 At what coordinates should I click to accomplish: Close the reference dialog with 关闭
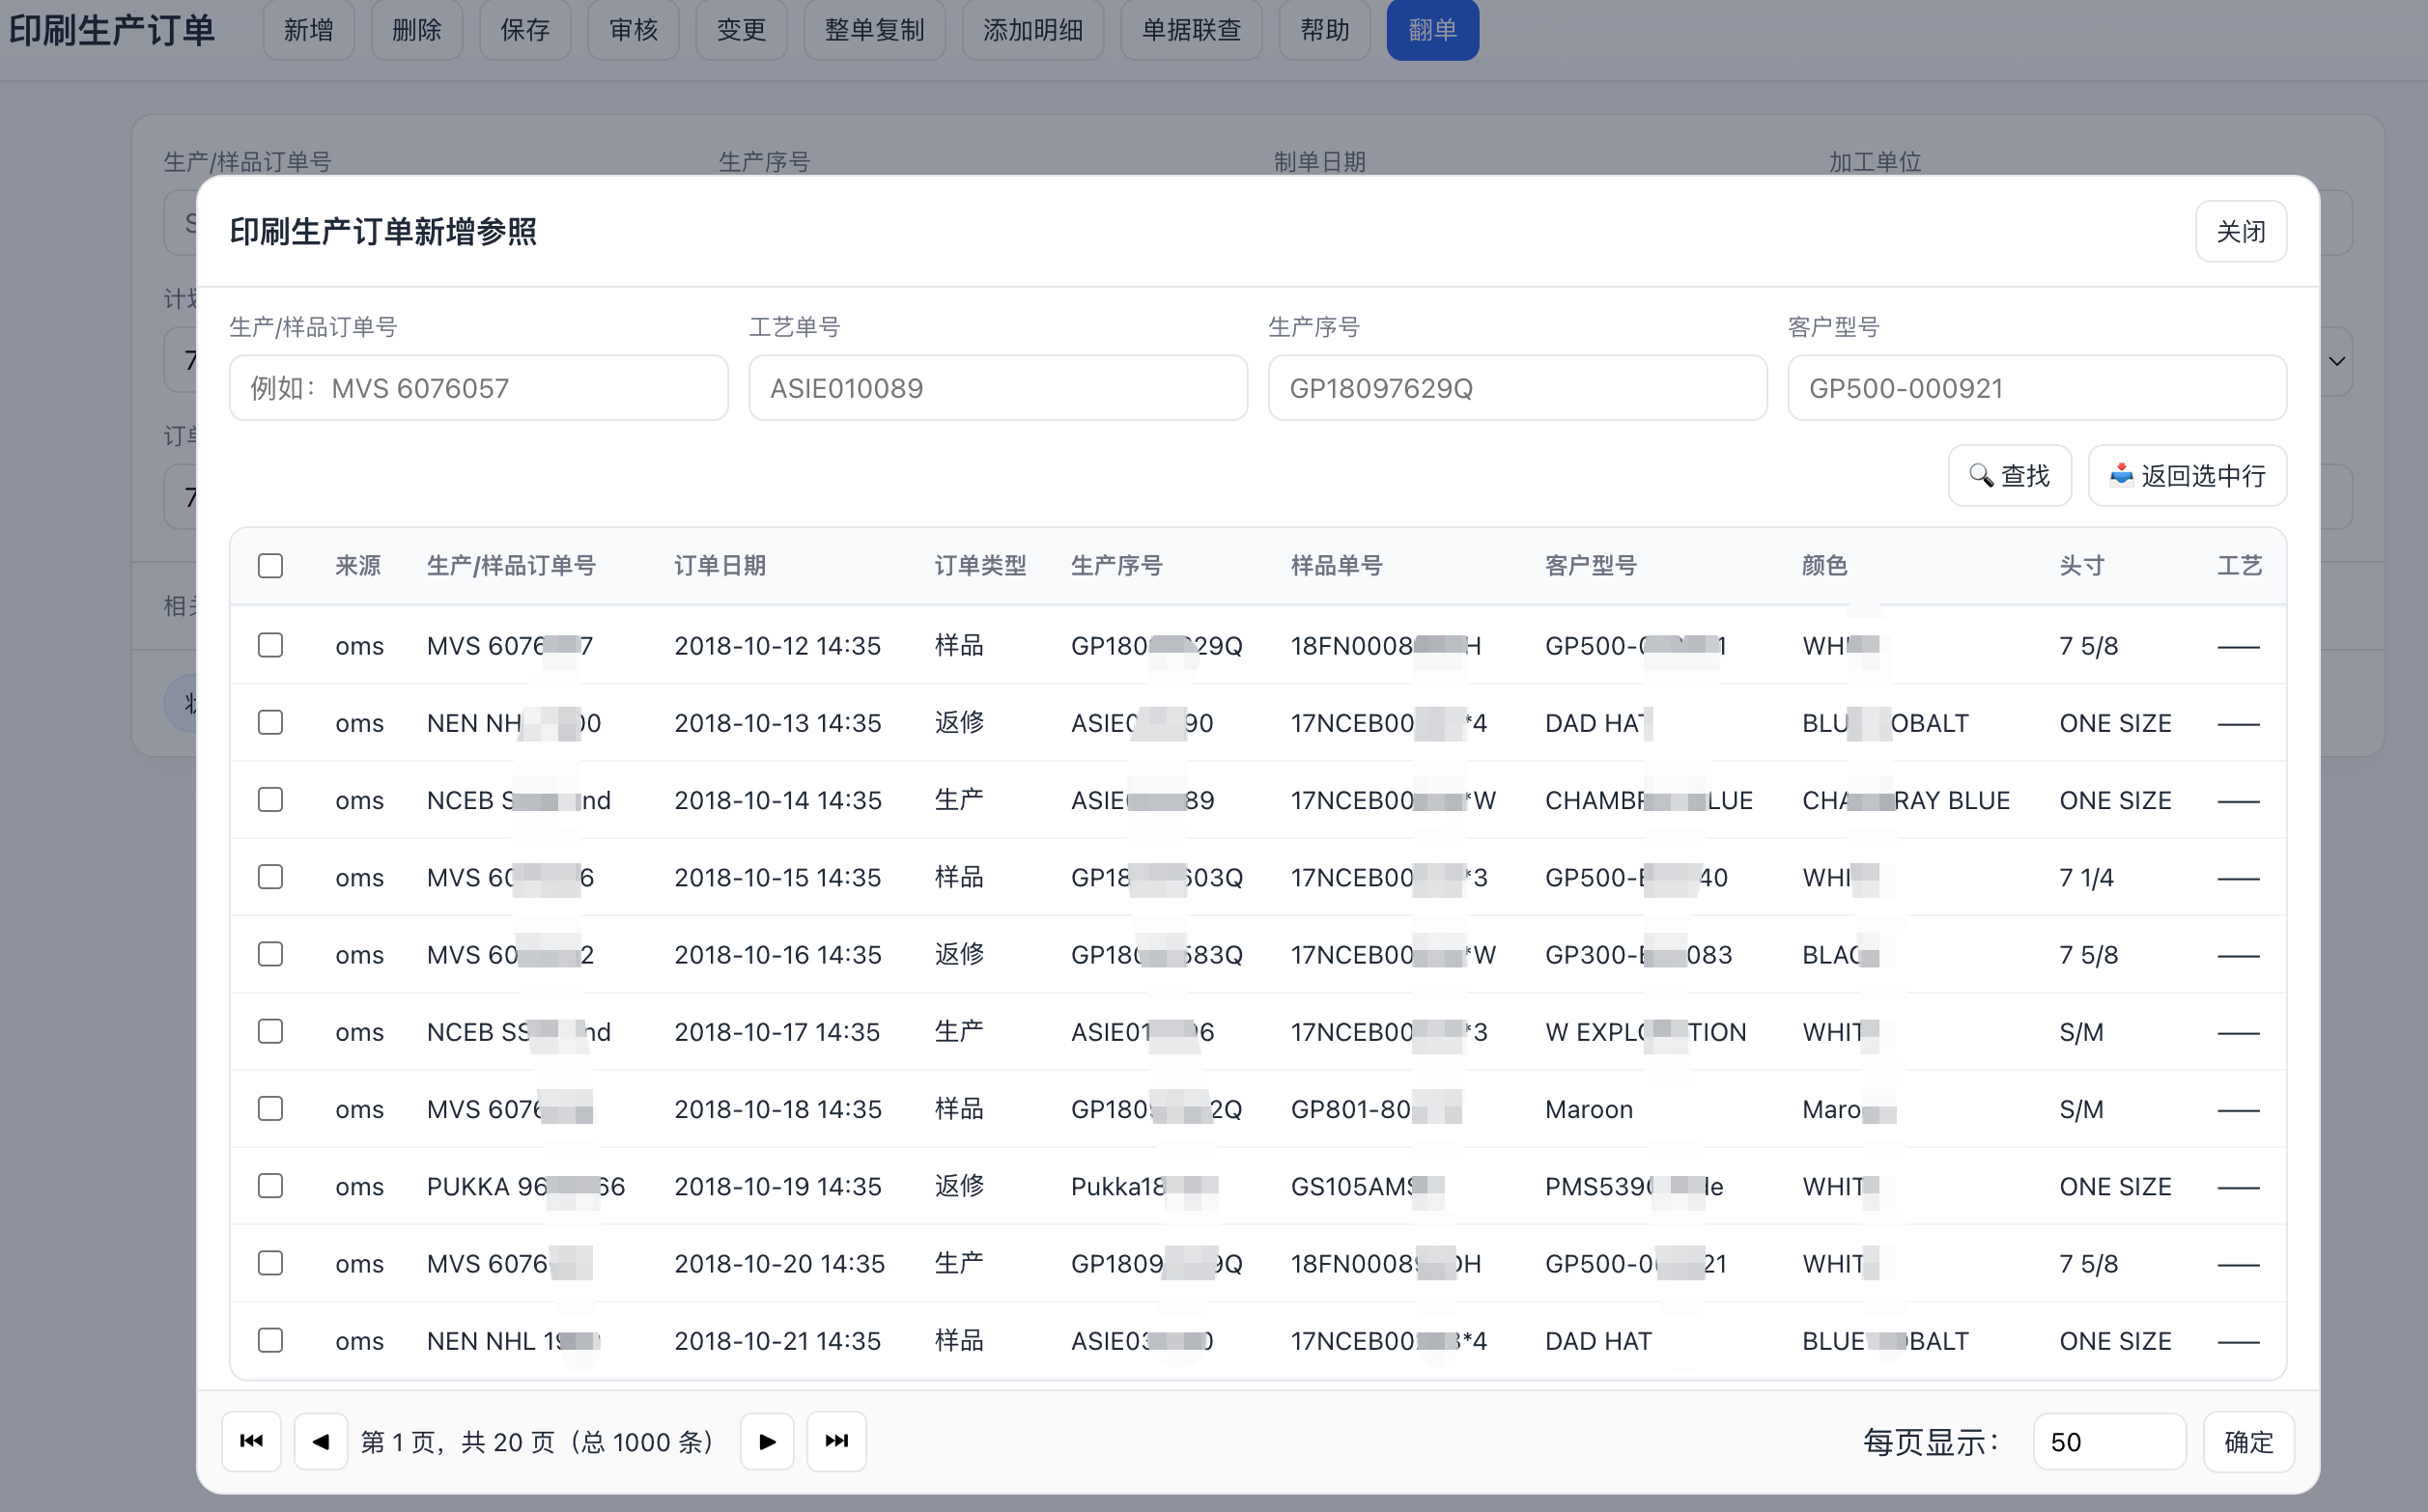pos(2240,232)
